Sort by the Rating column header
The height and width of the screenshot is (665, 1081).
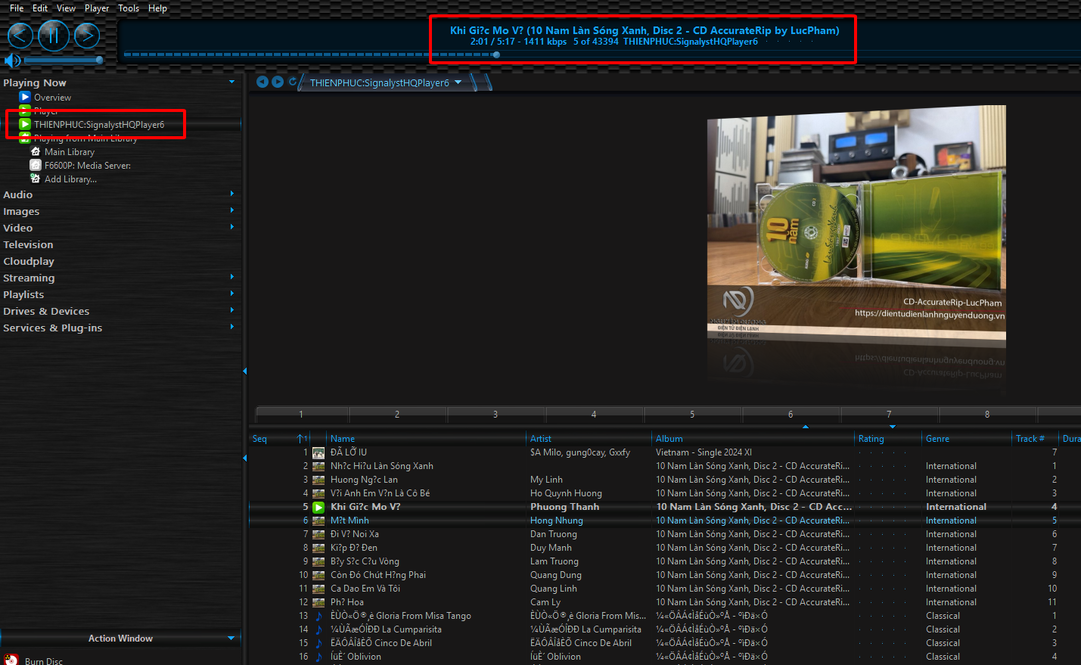coord(871,439)
